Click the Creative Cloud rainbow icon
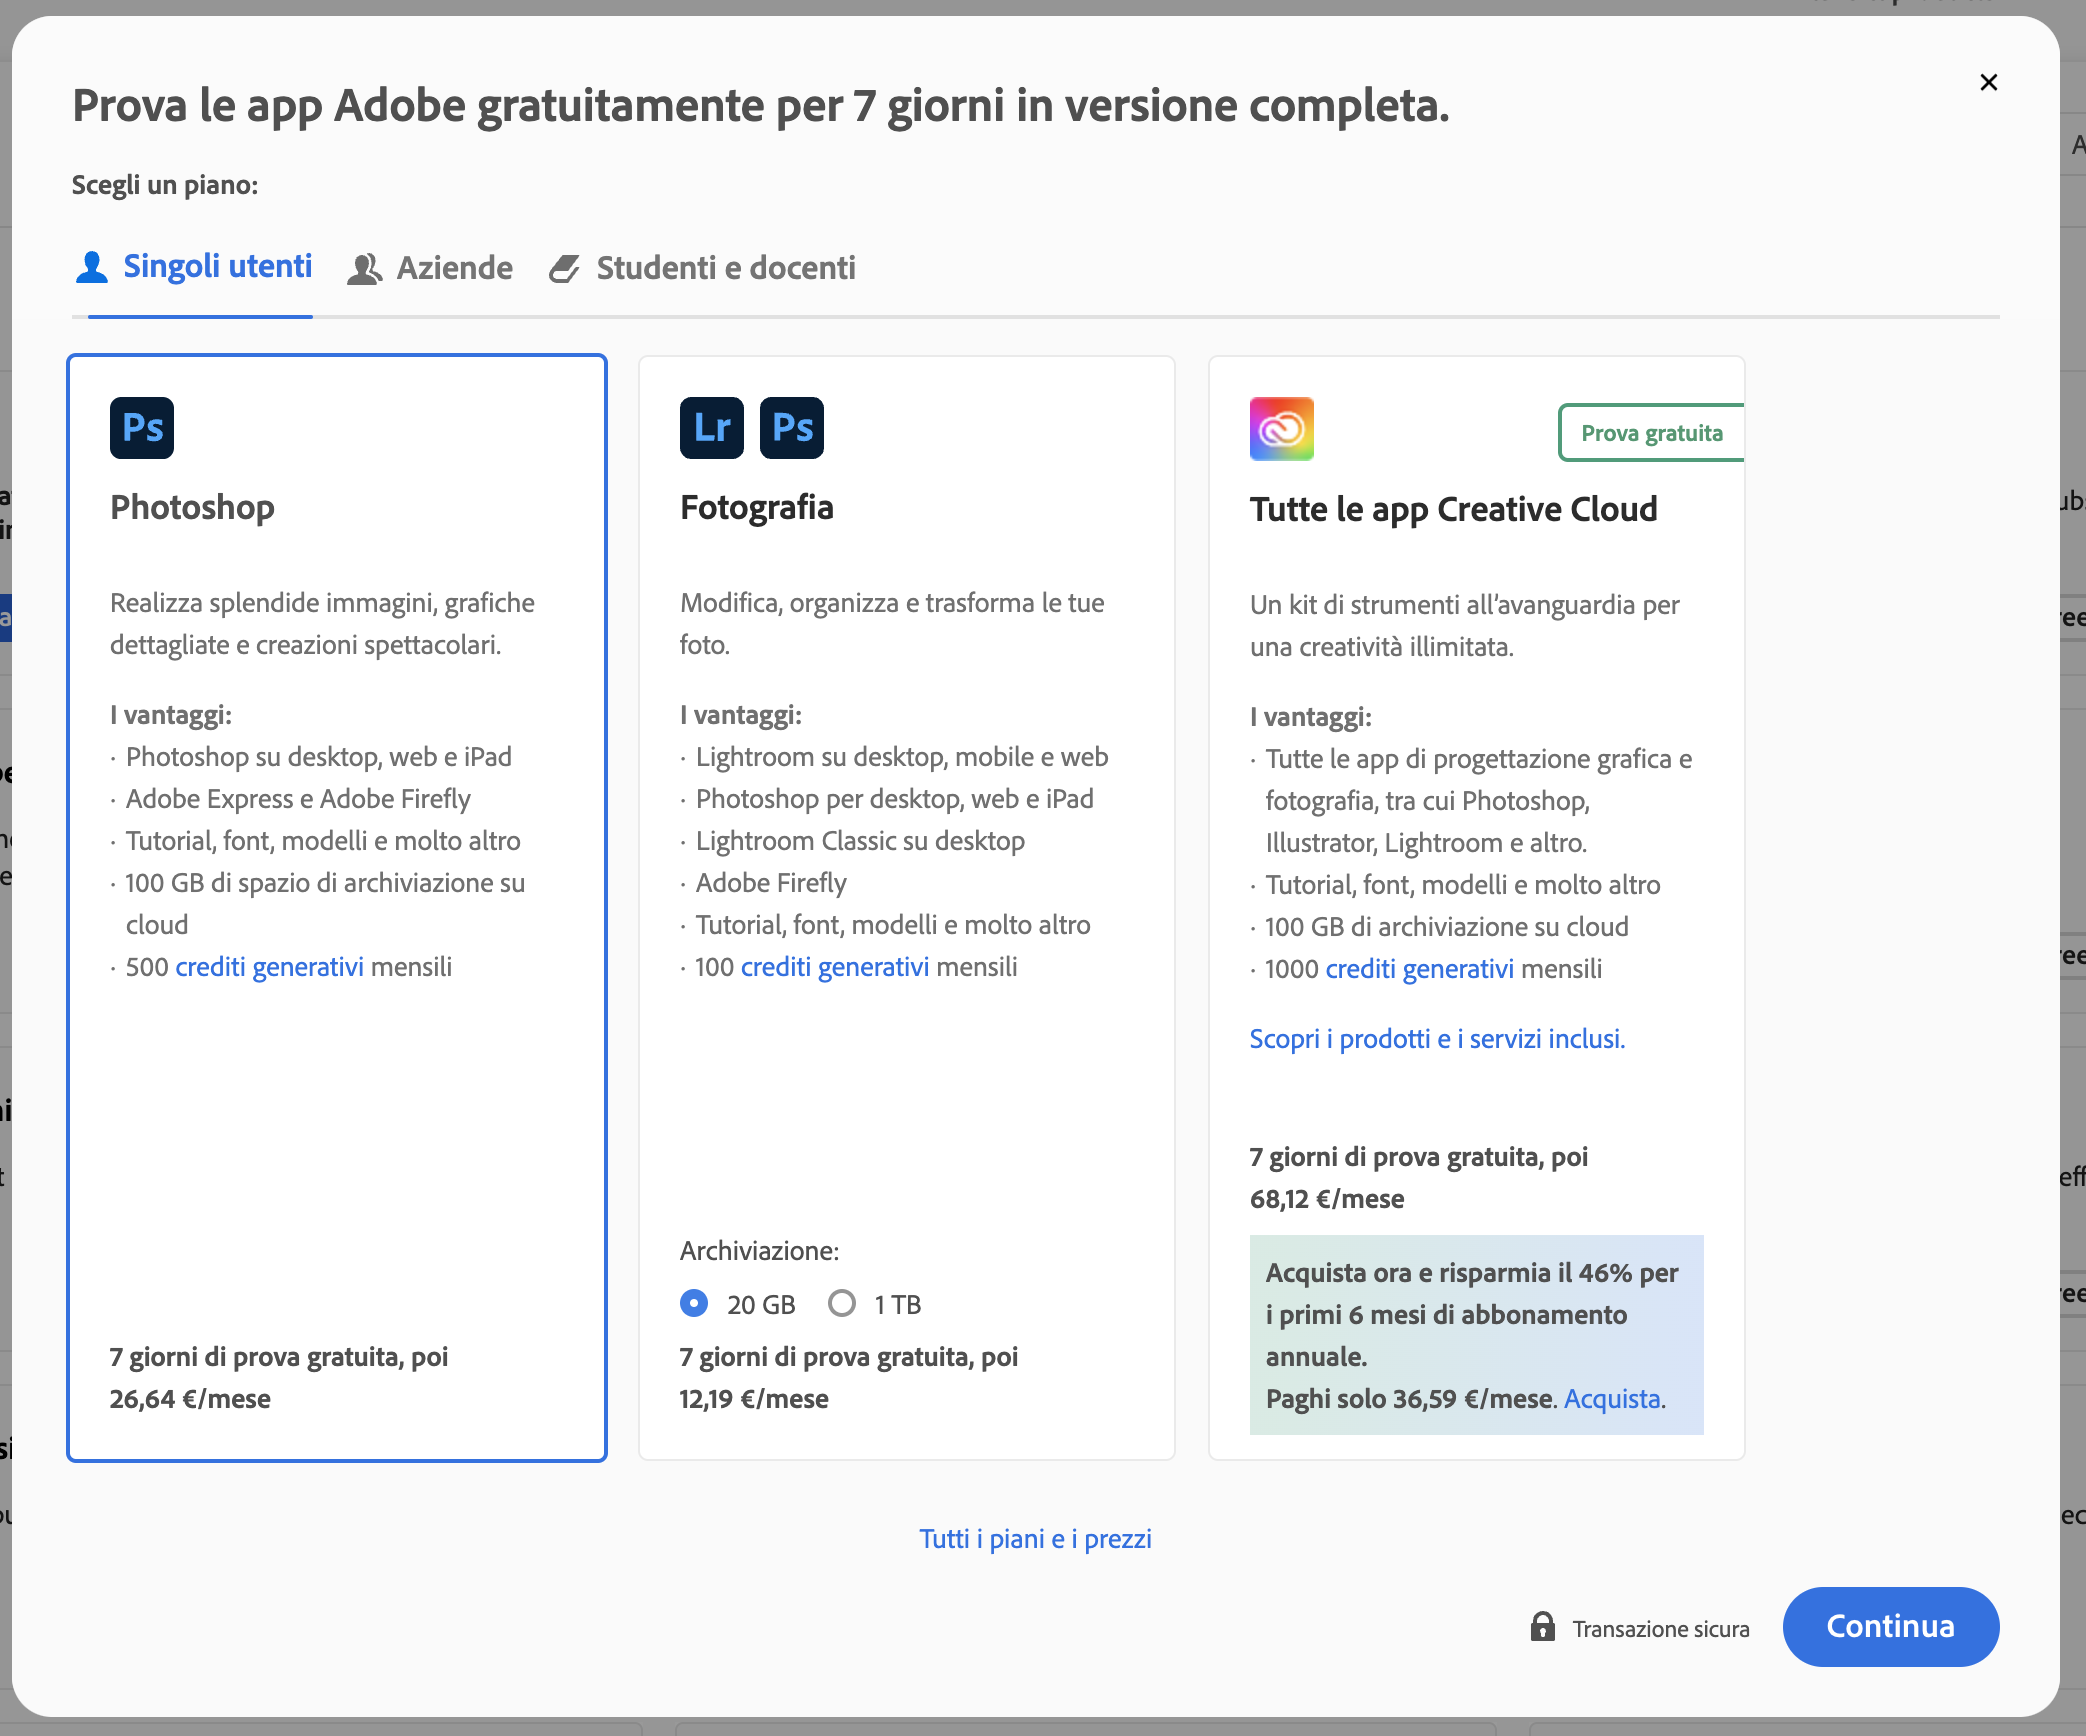2086x1736 pixels. [x=1281, y=429]
